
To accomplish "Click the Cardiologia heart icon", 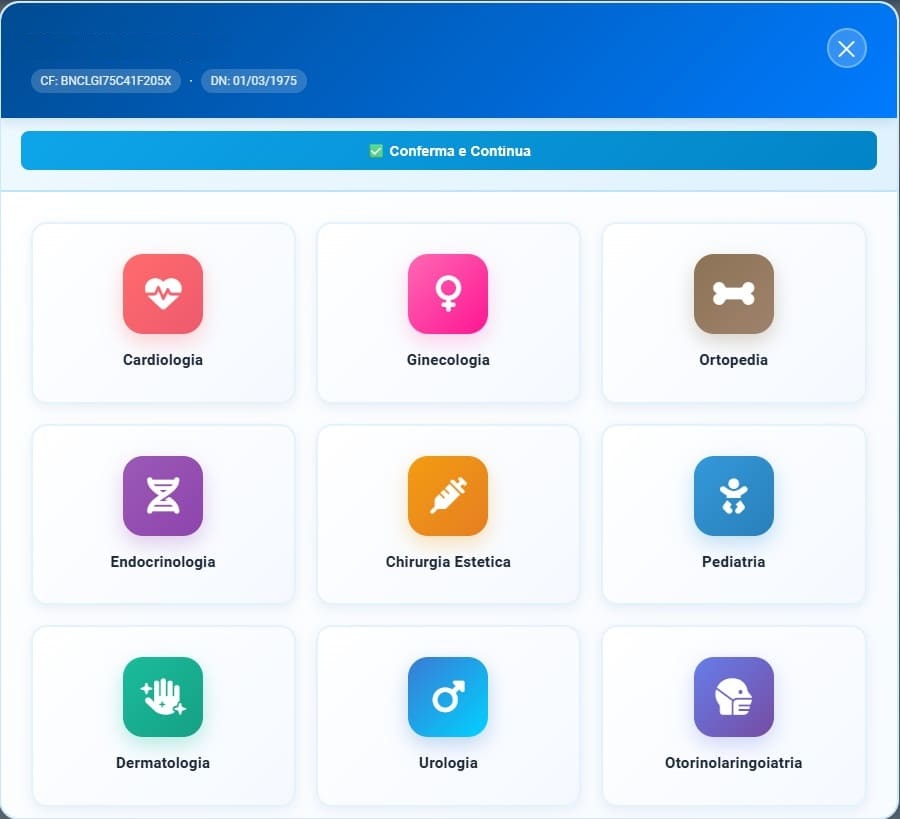I will (x=163, y=294).
